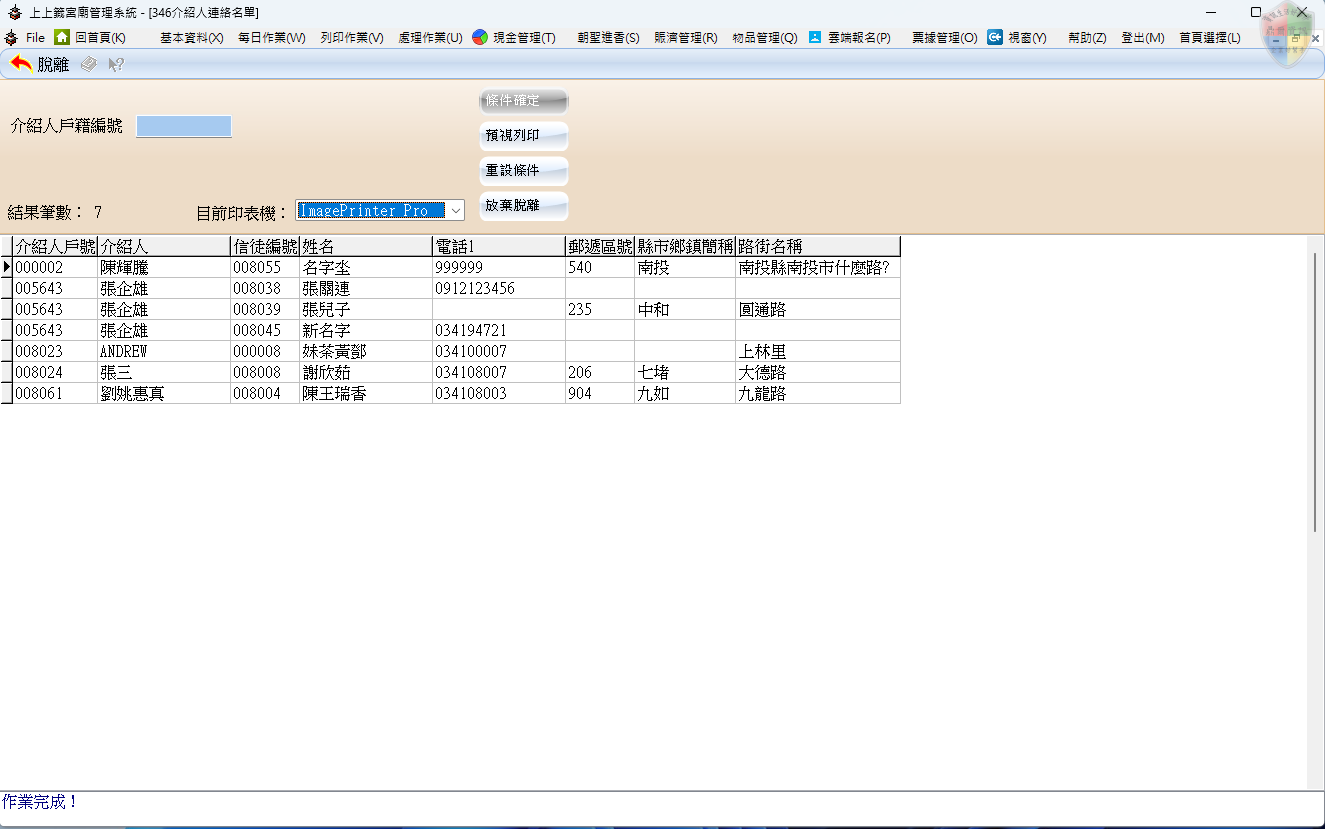This screenshot has width=1325, height=829.
Task: Click the 介紹人戶籍編號 input field
Action: pyautogui.click(x=183, y=125)
